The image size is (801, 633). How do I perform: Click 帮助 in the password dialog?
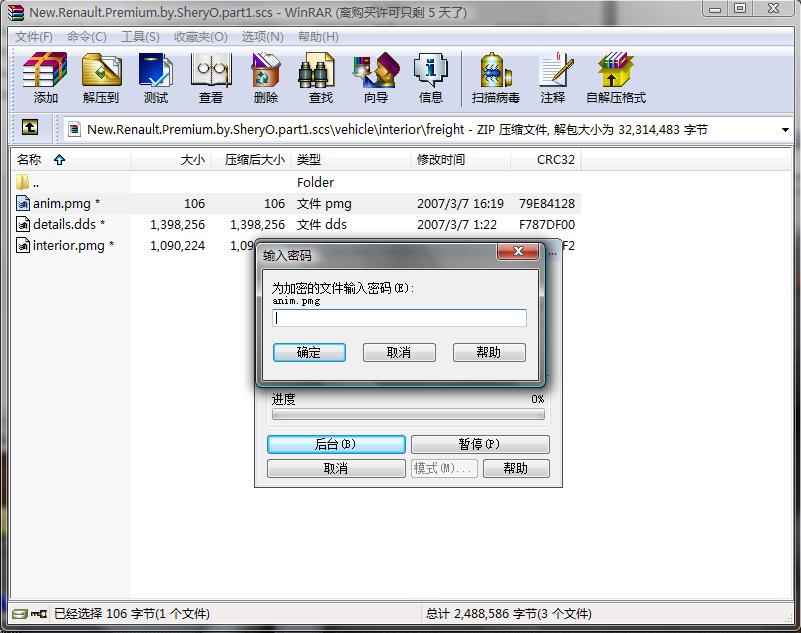489,353
